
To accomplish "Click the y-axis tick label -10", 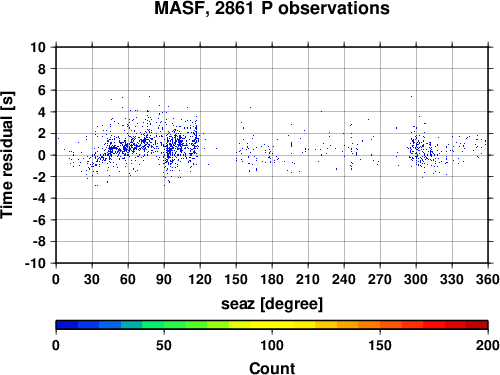I will [x=35, y=263].
